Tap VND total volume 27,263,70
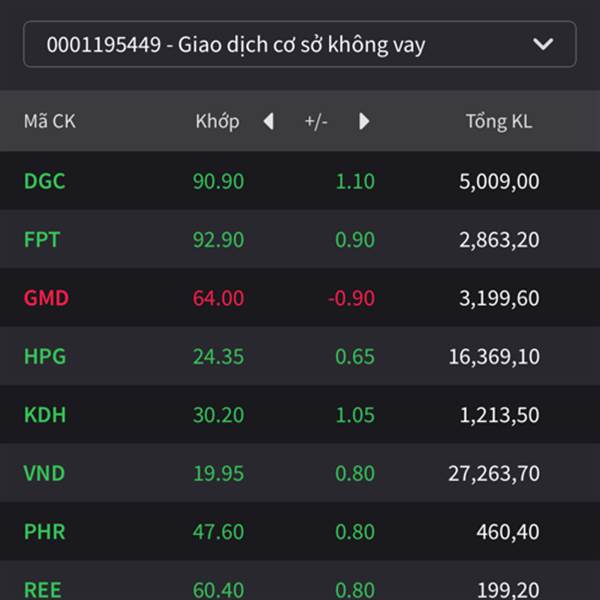The image size is (600, 600). tap(494, 473)
